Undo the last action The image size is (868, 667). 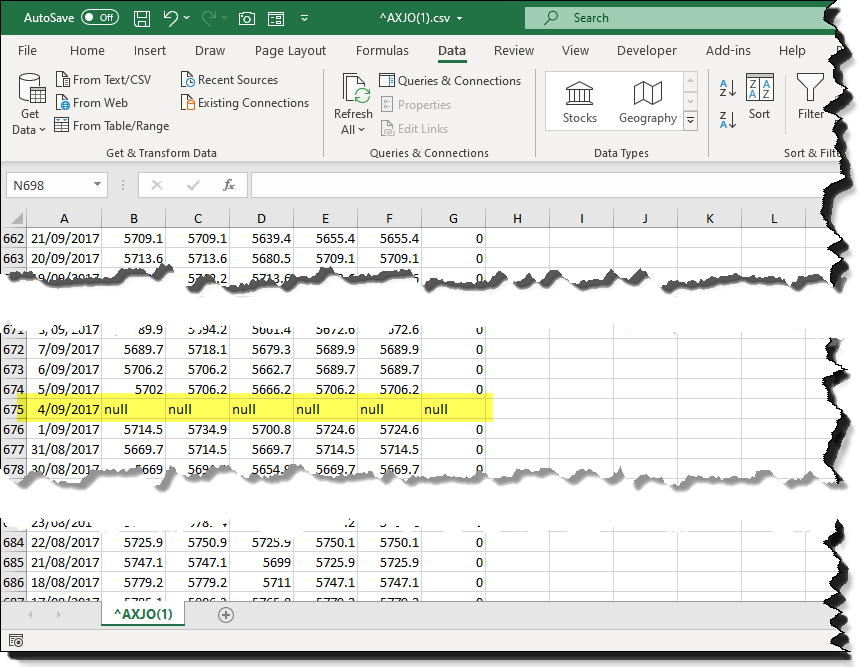coord(170,18)
